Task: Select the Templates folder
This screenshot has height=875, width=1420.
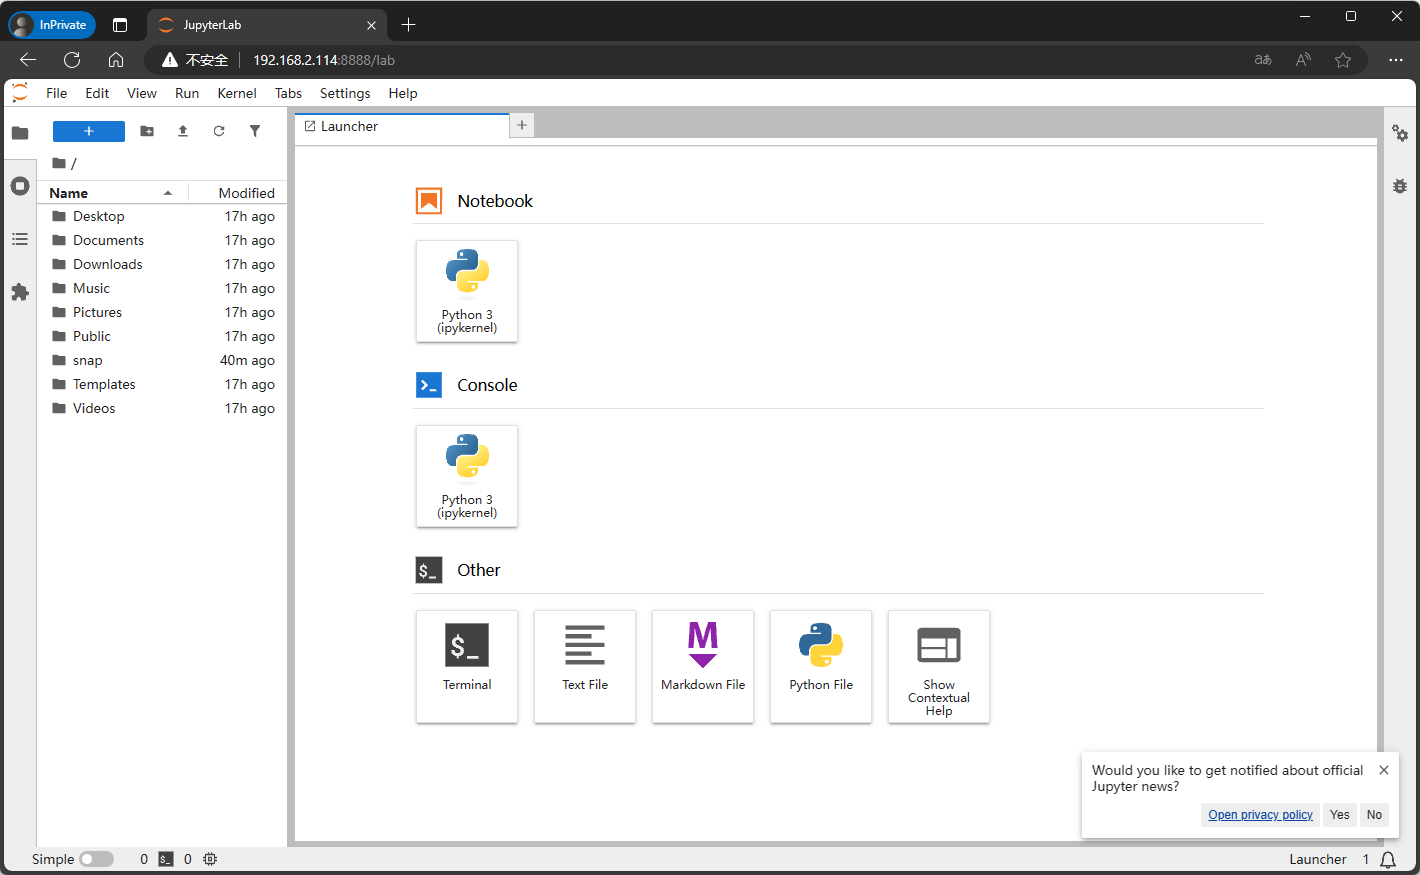Action: tap(162, 384)
